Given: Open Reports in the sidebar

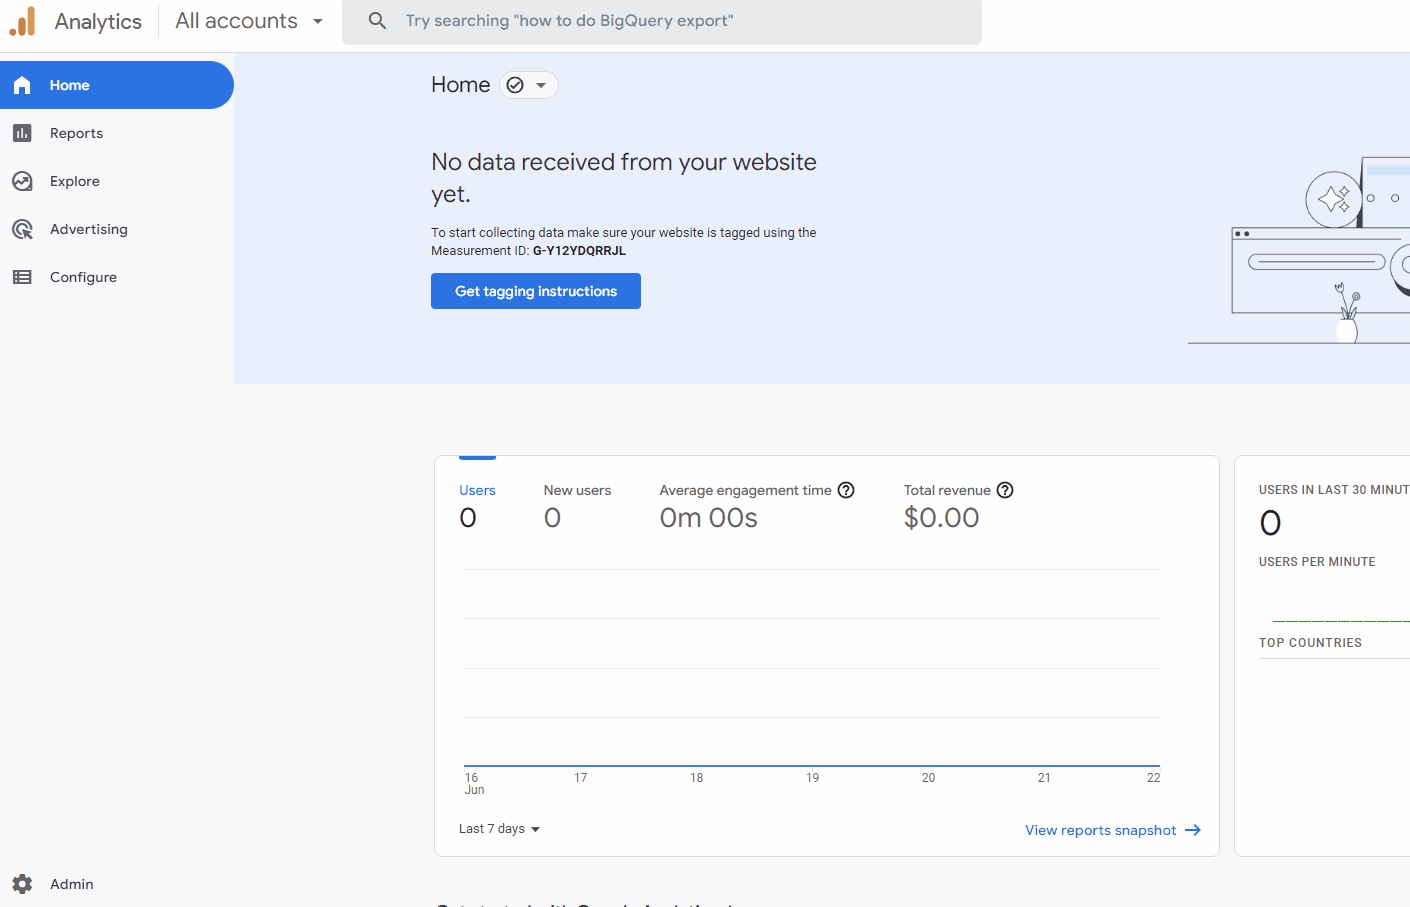Looking at the screenshot, I should click(117, 133).
